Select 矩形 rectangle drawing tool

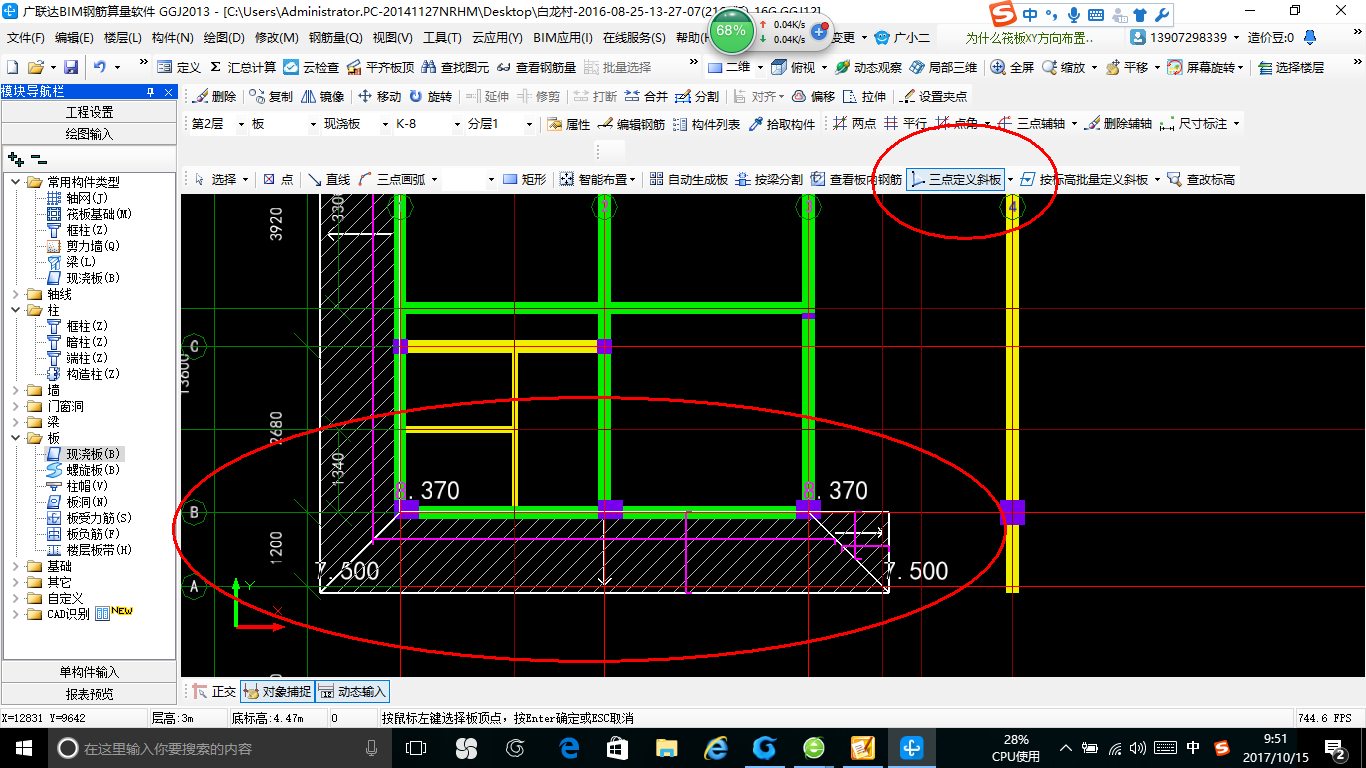tap(525, 179)
